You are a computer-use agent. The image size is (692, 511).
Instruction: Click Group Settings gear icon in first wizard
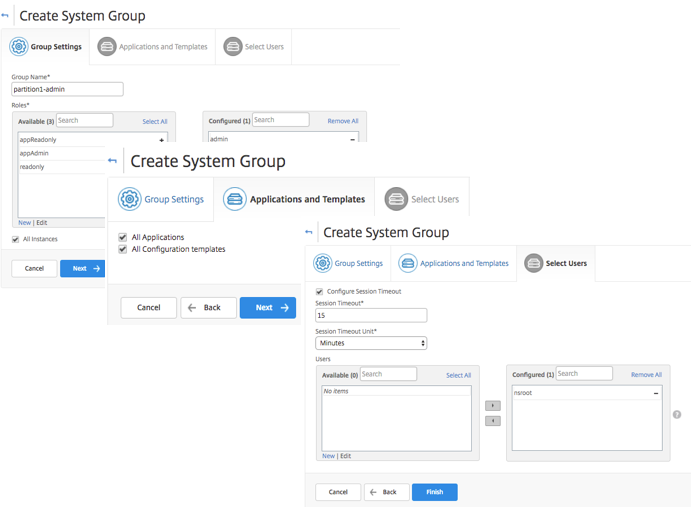(19, 46)
